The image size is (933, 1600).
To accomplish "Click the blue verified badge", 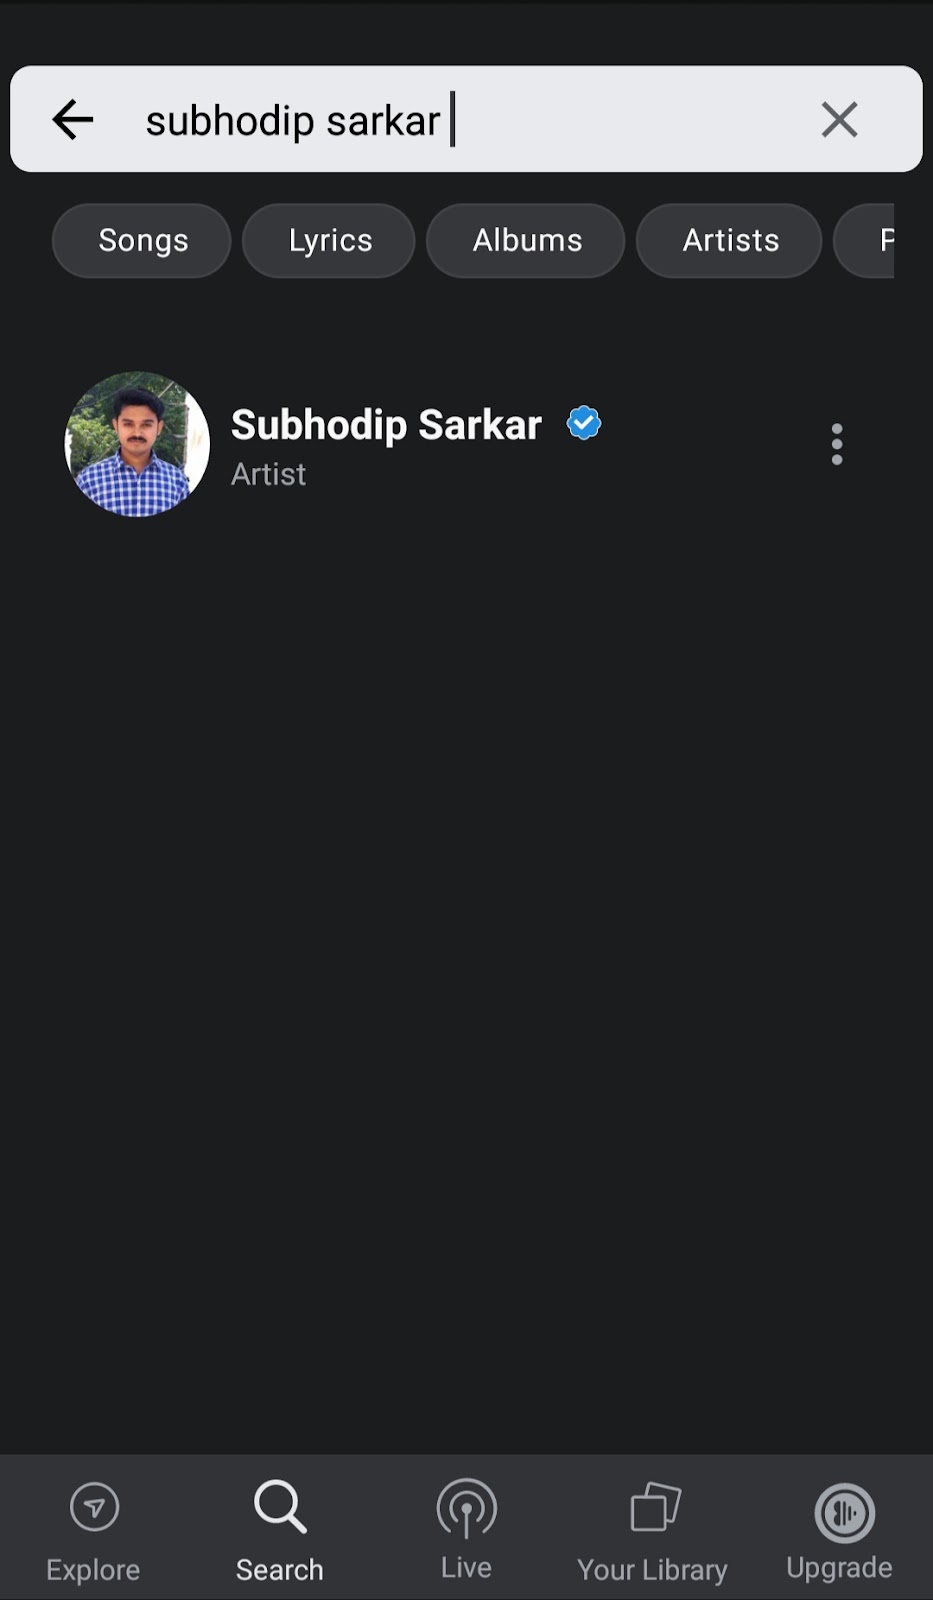I will (584, 423).
